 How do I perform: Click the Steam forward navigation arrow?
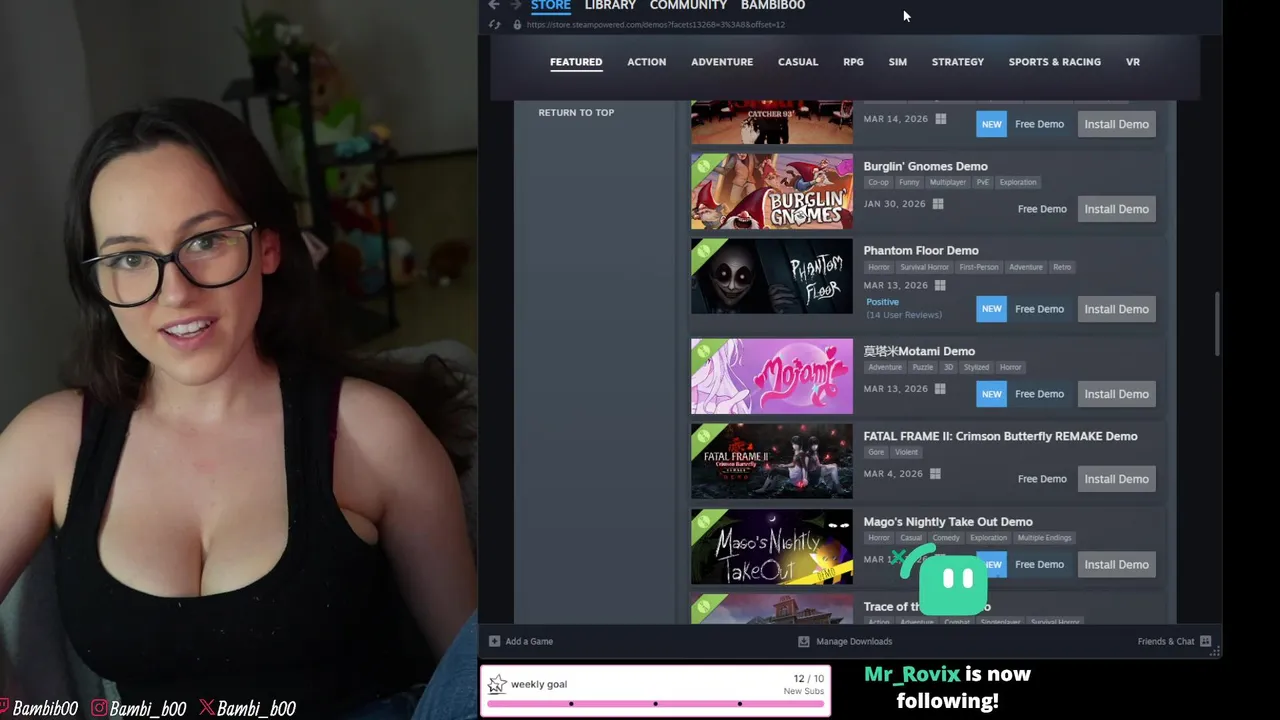tap(516, 5)
